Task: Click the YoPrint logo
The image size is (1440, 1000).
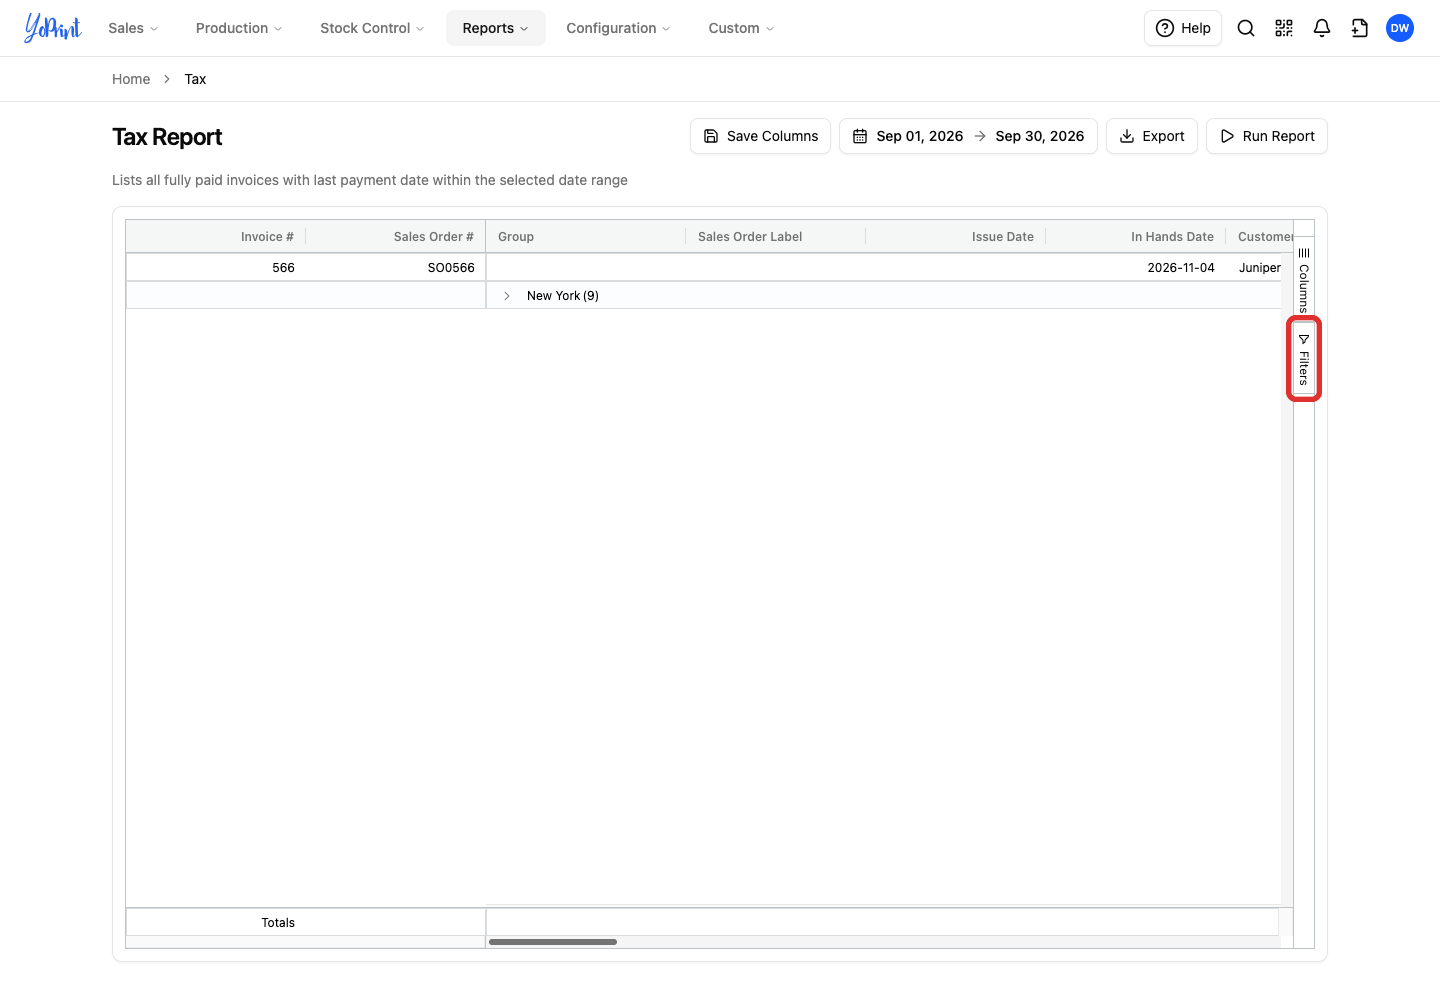Action: tap(53, 28)
